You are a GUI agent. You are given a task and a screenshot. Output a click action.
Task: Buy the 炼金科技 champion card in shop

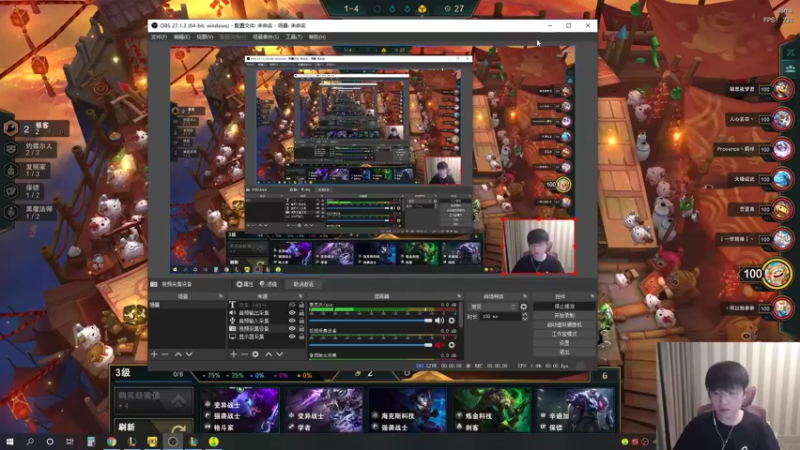492,410
